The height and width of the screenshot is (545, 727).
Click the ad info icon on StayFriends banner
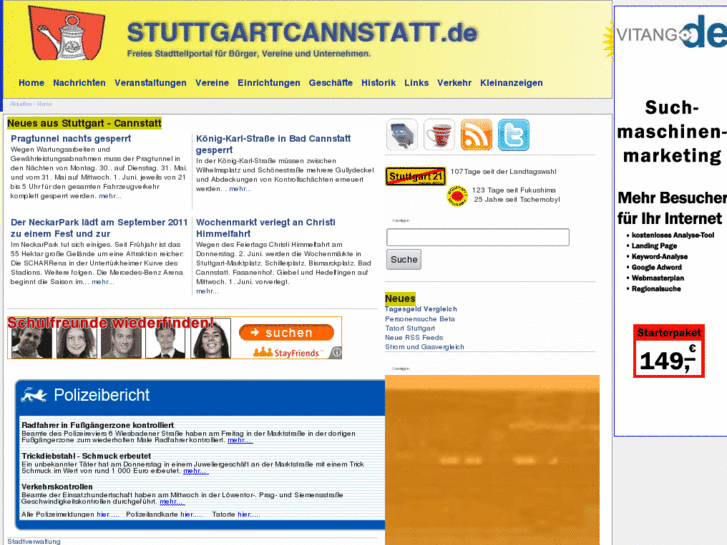[337, 353]
